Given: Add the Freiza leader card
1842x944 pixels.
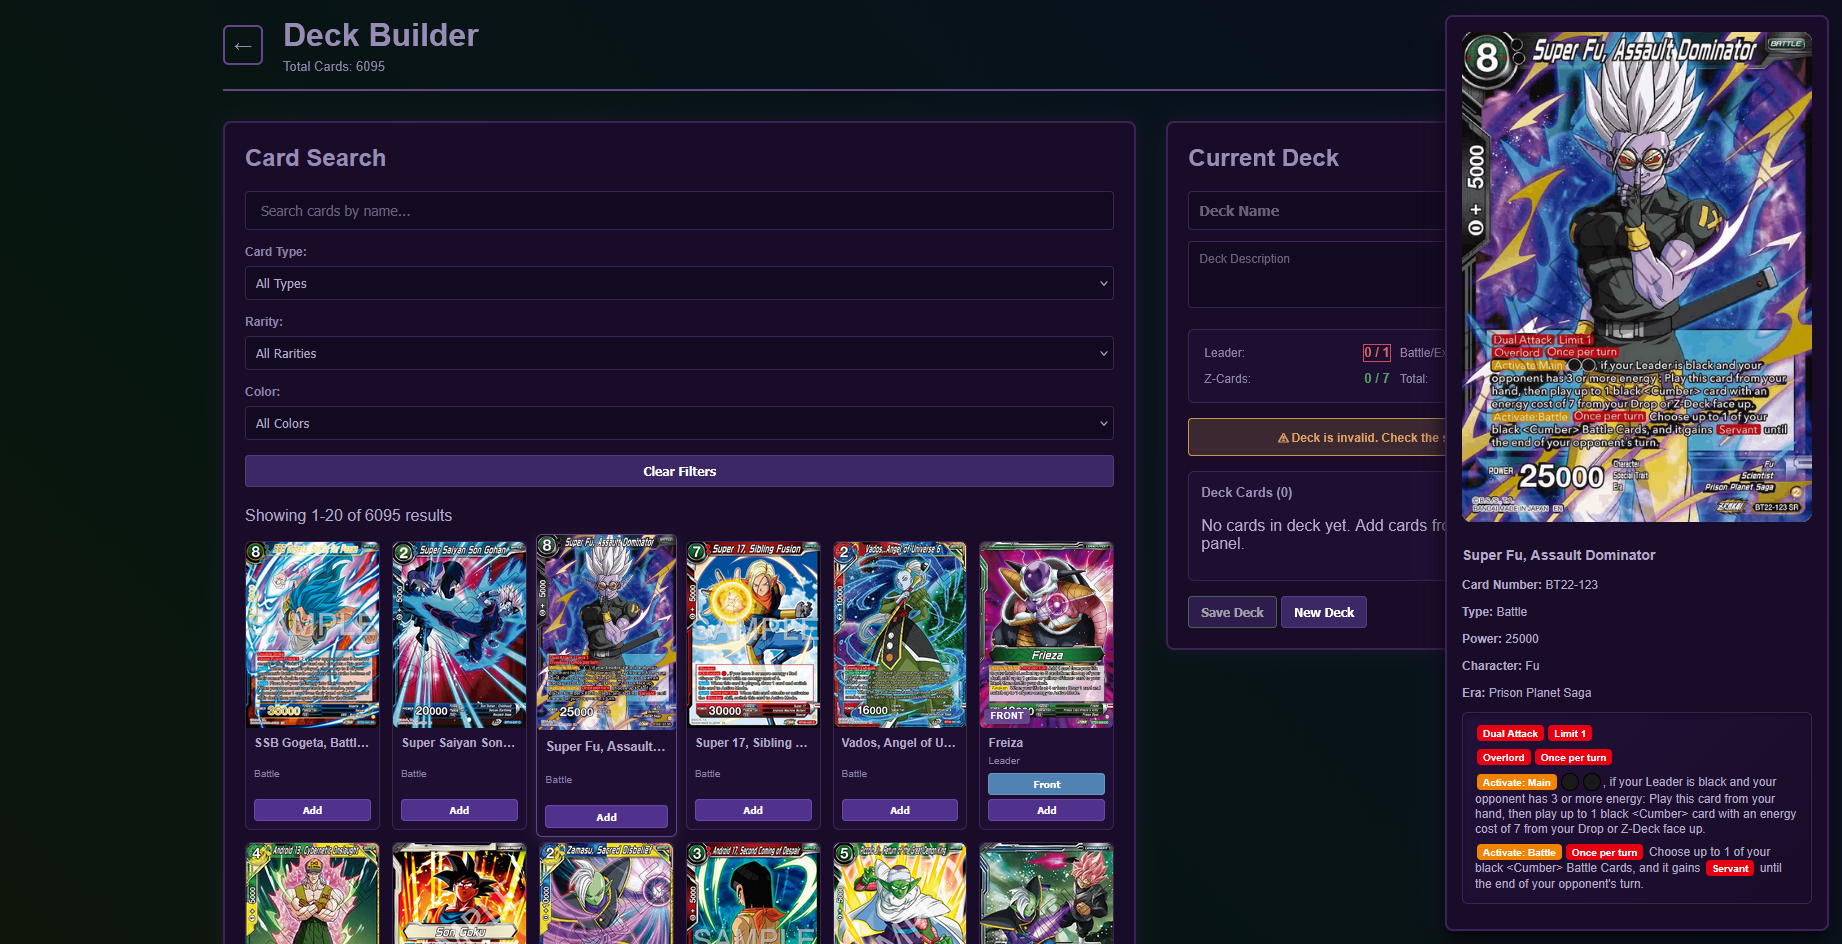Looking at the screenshot, I should [x=1046, y=810].
